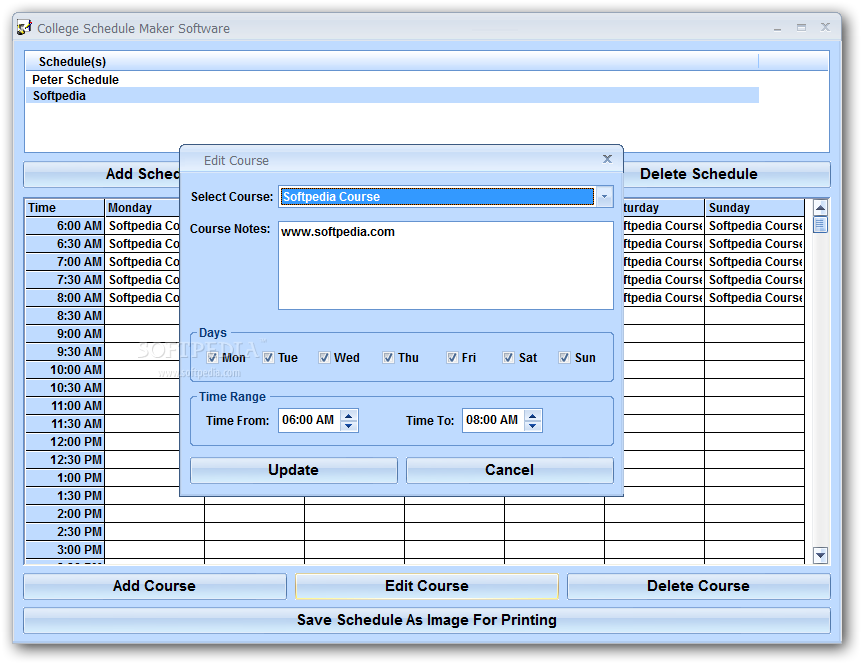
Task: Click the Delete Course button
Action: [x=699, y=586]
